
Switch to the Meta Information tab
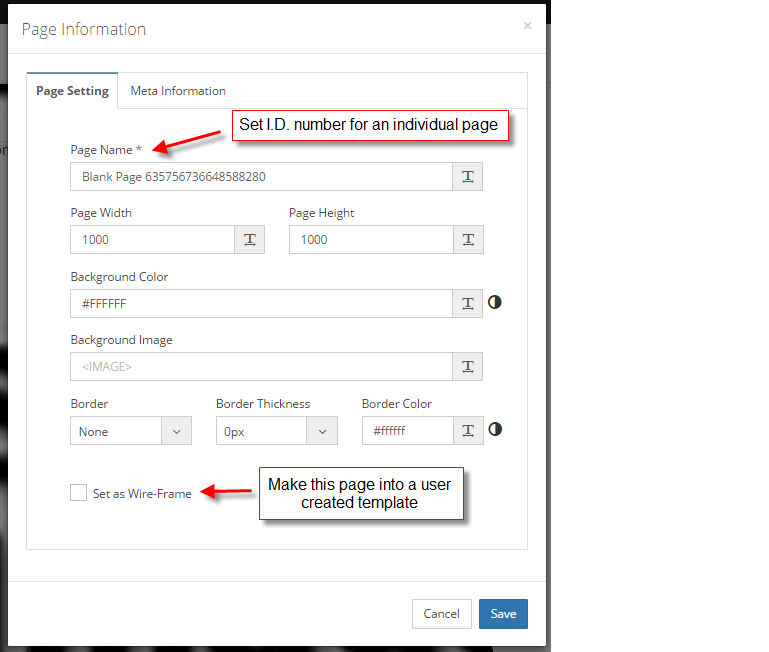click(178, 91)
